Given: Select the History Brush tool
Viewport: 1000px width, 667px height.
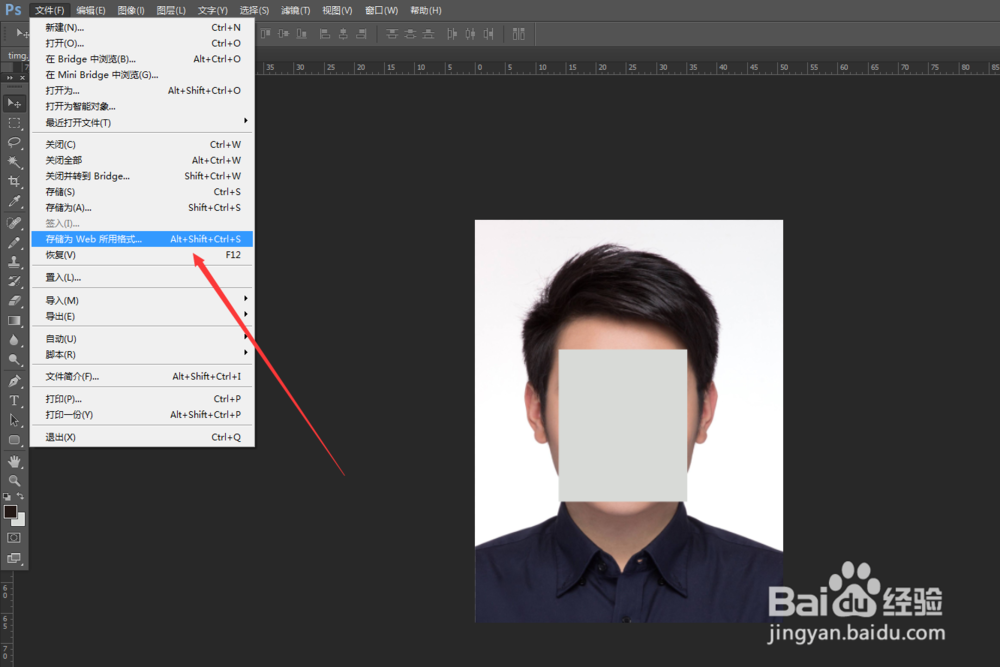Looking at the screenshot, I should coord(14,281).
